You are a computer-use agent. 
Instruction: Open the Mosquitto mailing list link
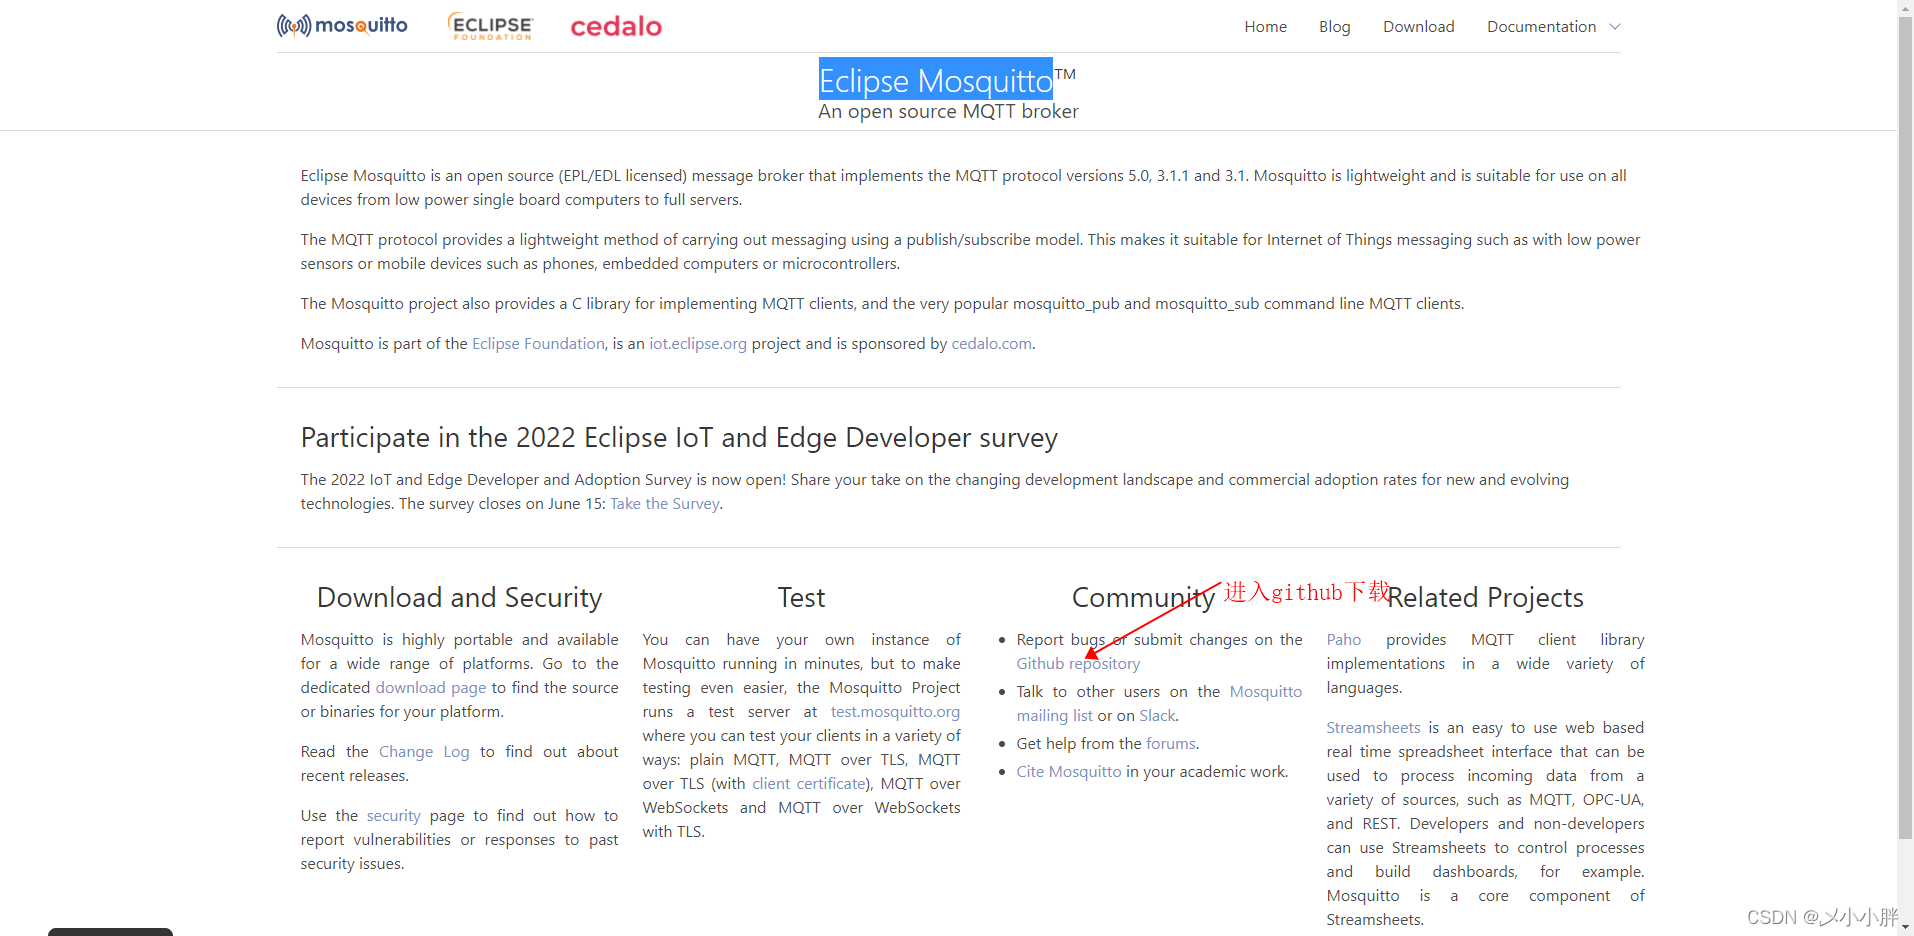pos(1159,703)
